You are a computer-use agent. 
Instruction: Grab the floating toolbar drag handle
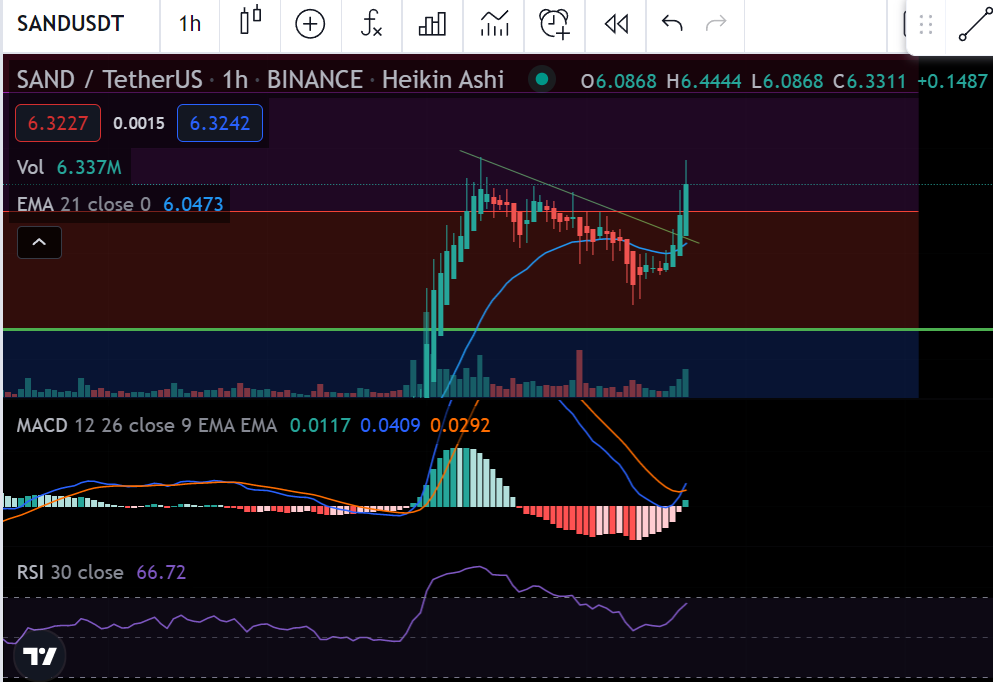926,25
